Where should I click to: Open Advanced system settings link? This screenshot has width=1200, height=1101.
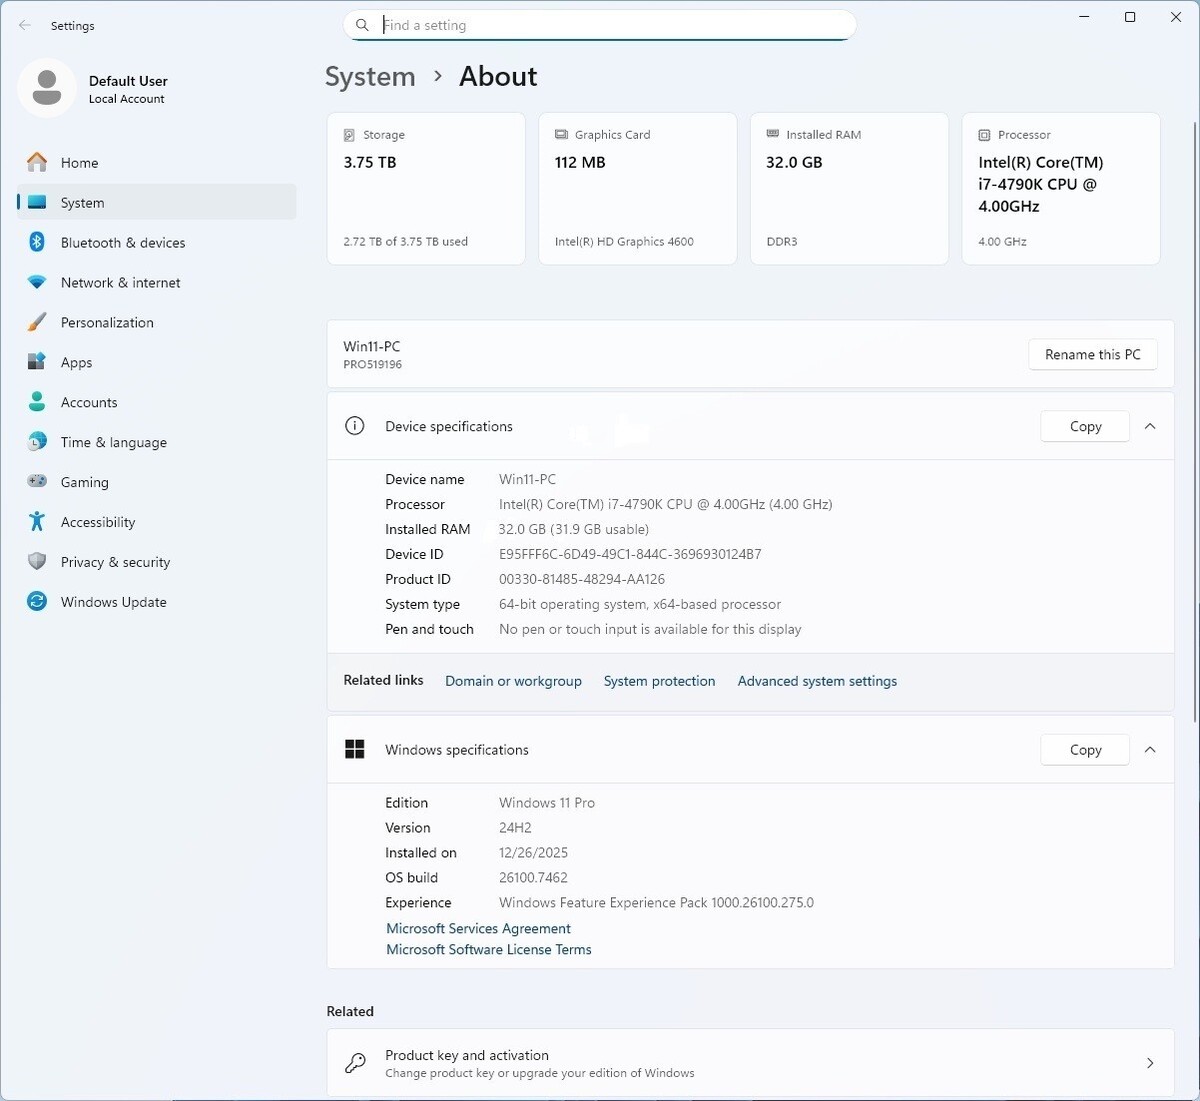817,681
